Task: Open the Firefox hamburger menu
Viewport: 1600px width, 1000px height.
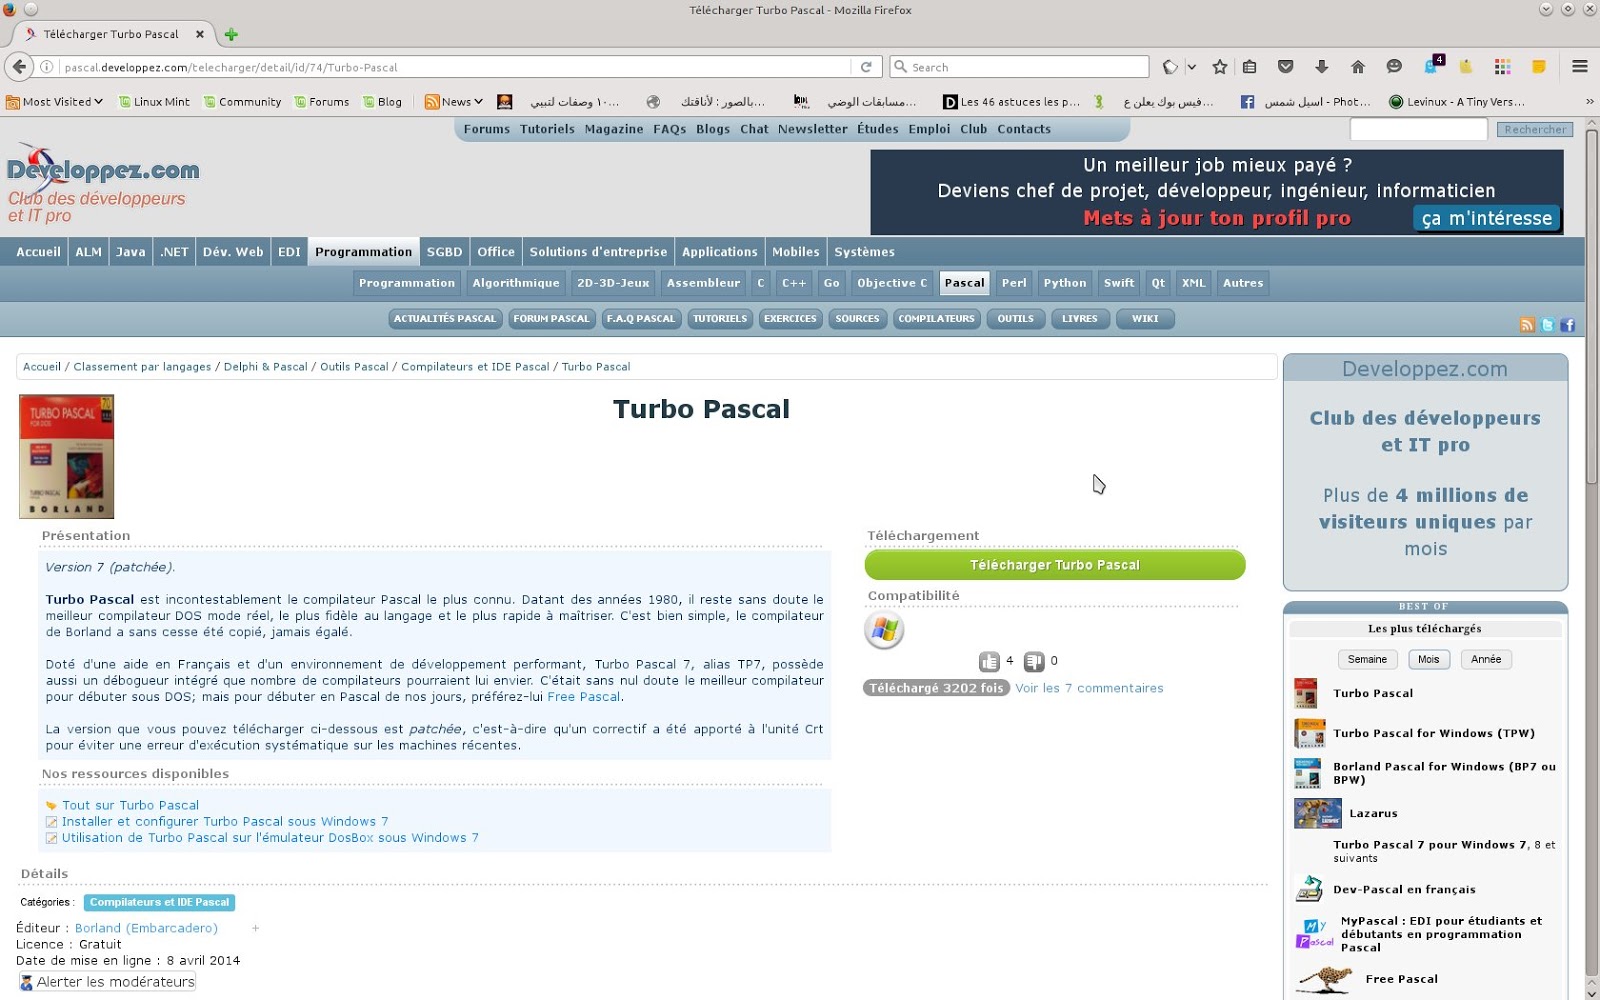Action: click(x=1579, y=67)
